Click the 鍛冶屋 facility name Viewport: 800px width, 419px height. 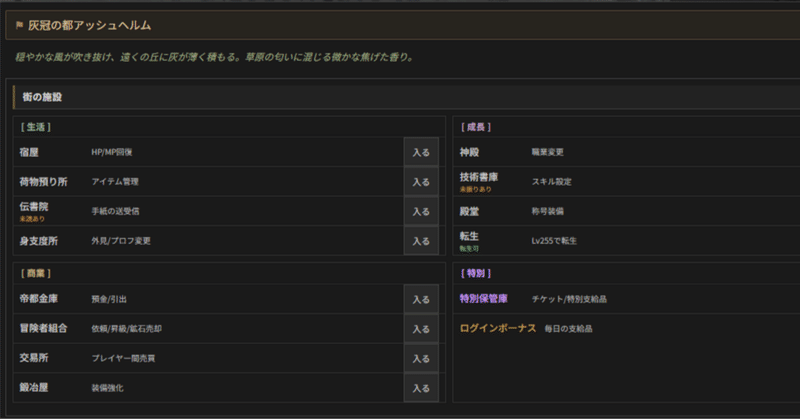click(x=34, y=387)
